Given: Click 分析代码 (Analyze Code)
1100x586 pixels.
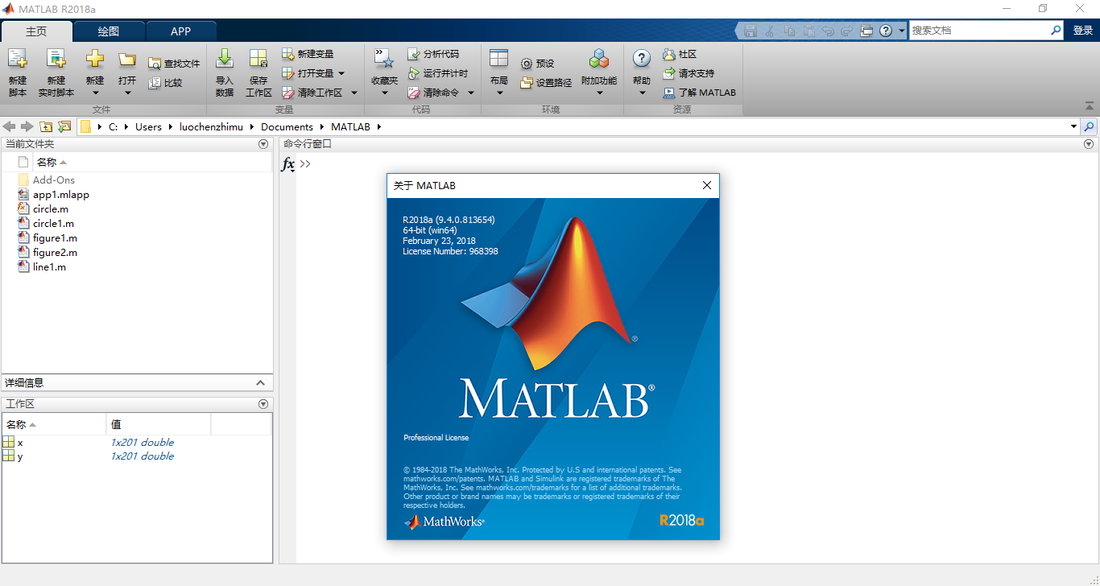Looking at the screenshot, I should [434, 54].
